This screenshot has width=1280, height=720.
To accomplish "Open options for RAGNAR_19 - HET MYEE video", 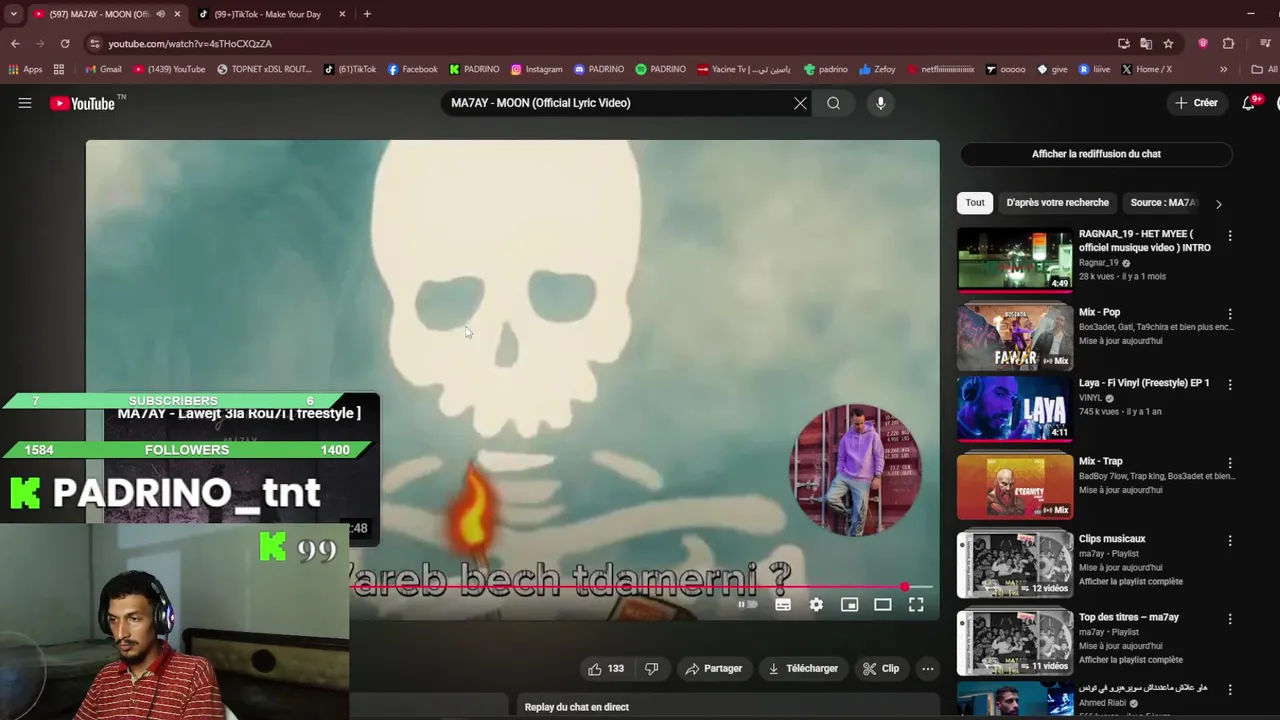I will (1230, 236).
